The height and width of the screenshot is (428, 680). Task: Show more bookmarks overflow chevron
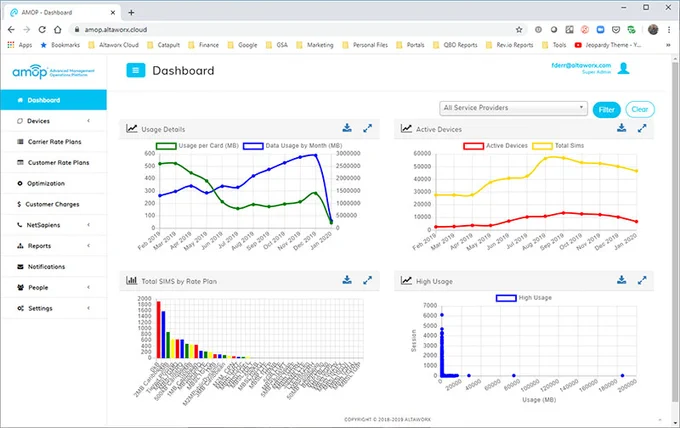point(668,45)
